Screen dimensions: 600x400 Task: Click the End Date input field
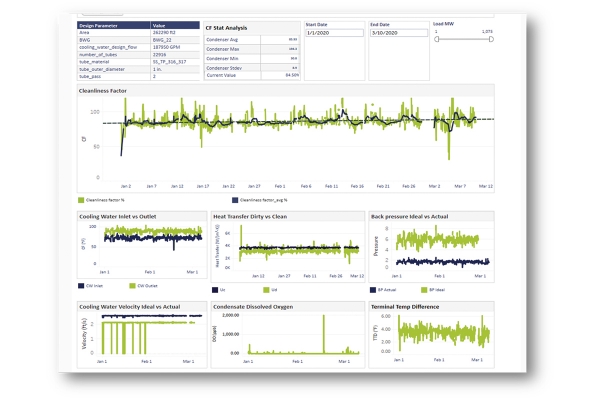(x=399, y=33)
